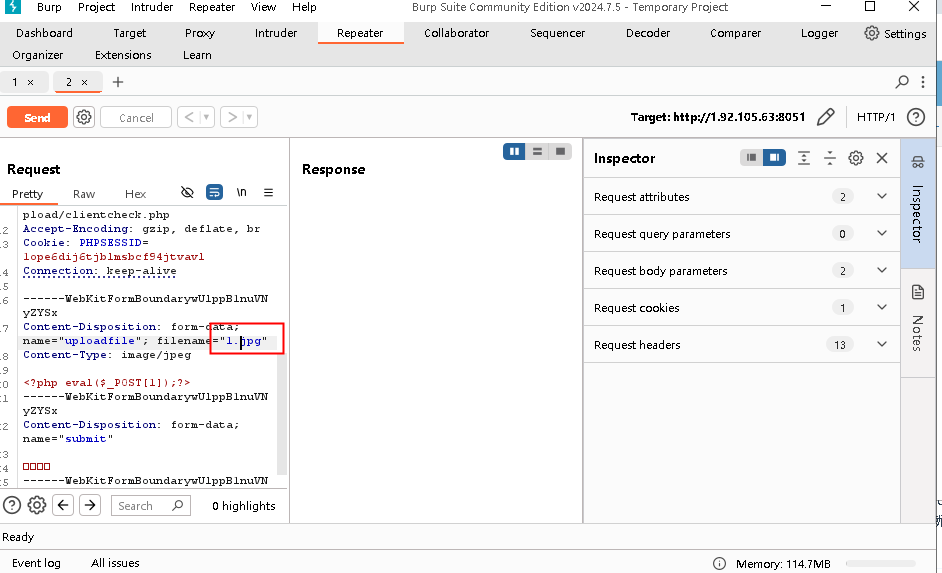Open Inspector side tab
This screenshot has width=942, height=573.
[917, 203]
